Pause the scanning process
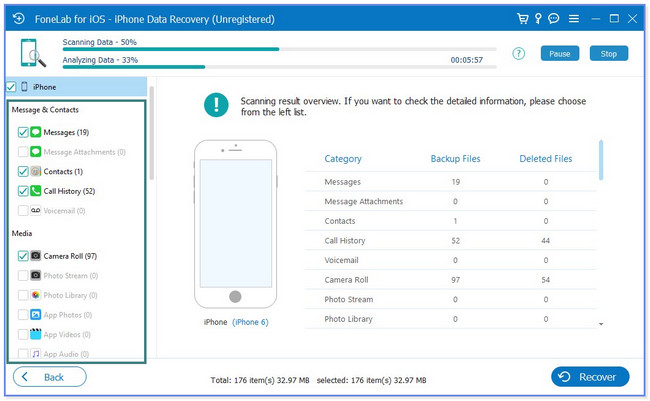The width and height of the screenshot is (650, 401). [560, 53]
